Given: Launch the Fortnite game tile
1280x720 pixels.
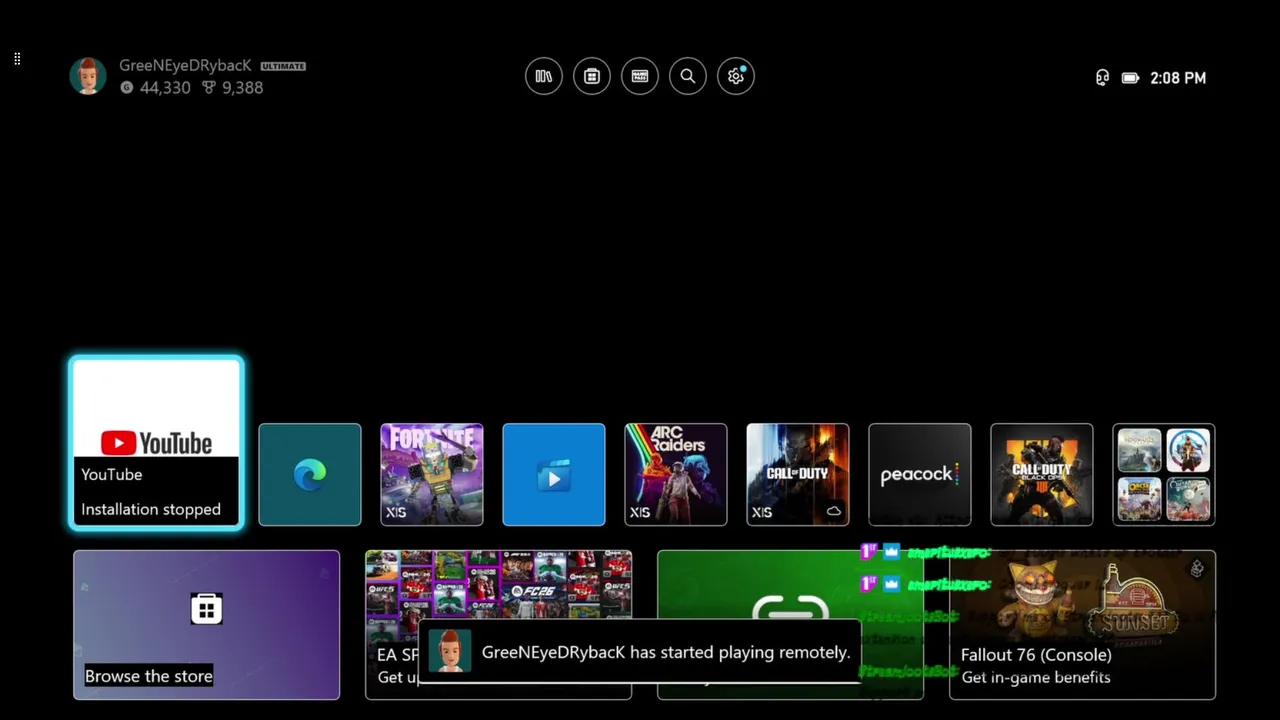Looking at the screenshot, I should (x=432, y=474).
